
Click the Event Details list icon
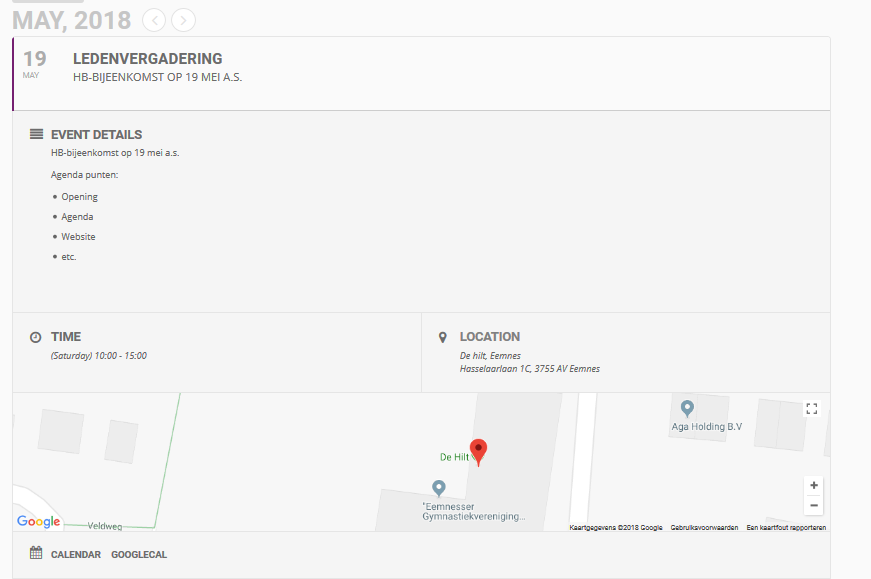[36, 134]
